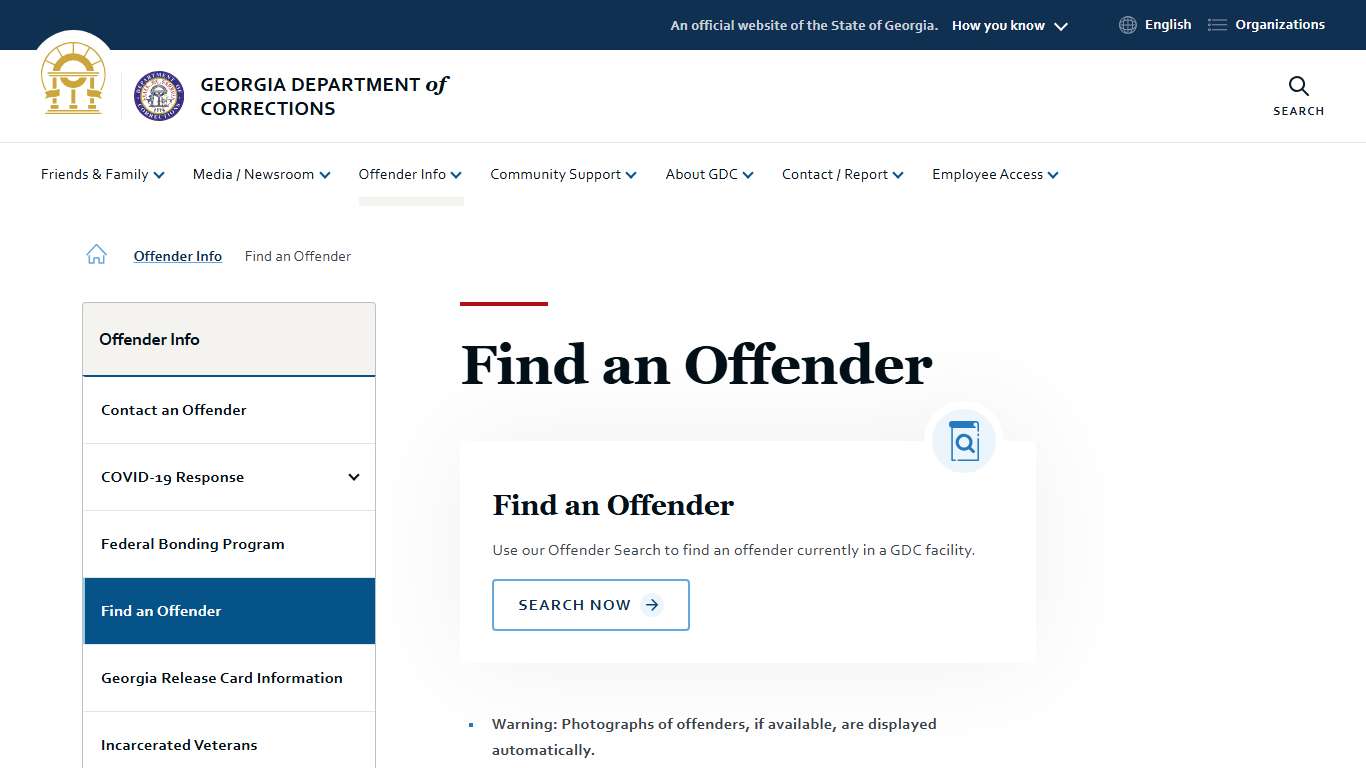Click the SEARCH NOW button
Screen dimensions: 1366x768
(x=590, y=604)
